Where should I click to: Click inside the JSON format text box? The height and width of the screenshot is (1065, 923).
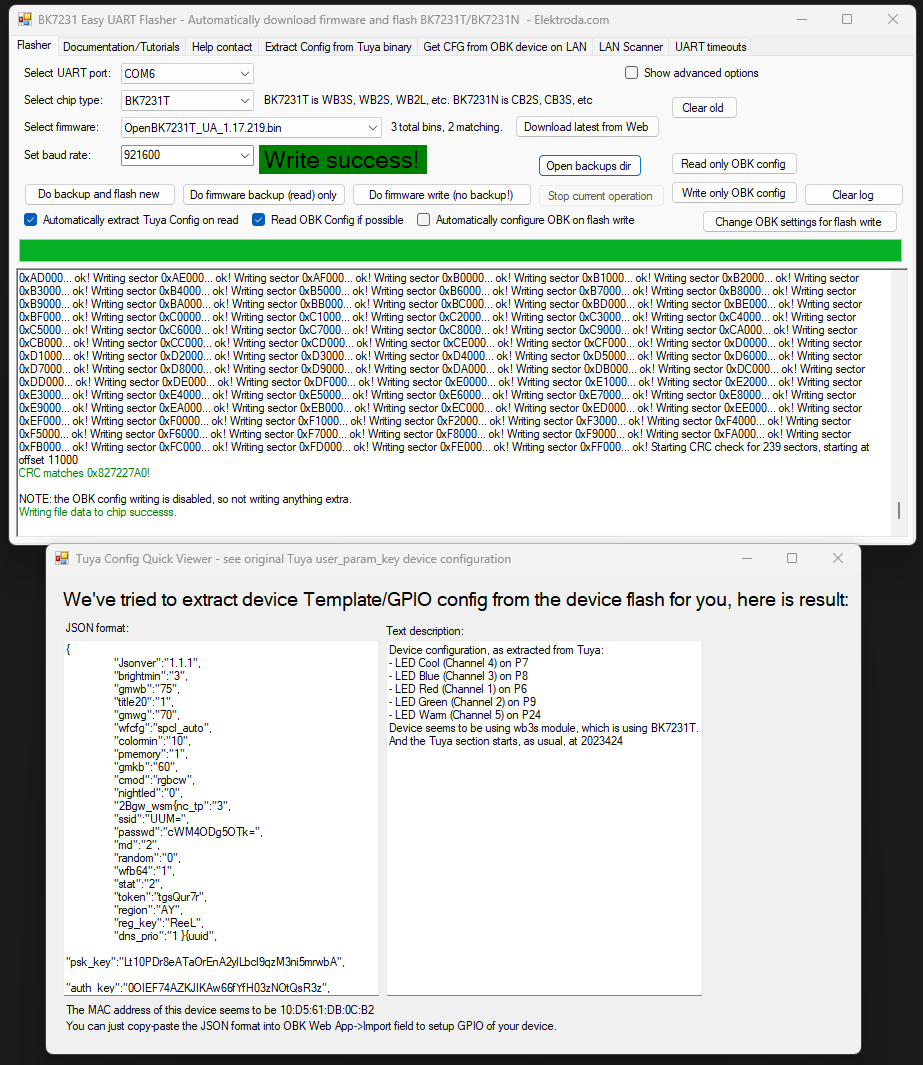pos(221,818)
